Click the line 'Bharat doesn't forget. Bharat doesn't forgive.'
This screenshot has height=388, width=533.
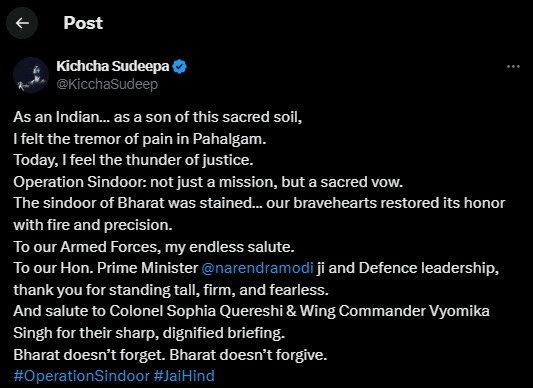click(x=170, y=355)
